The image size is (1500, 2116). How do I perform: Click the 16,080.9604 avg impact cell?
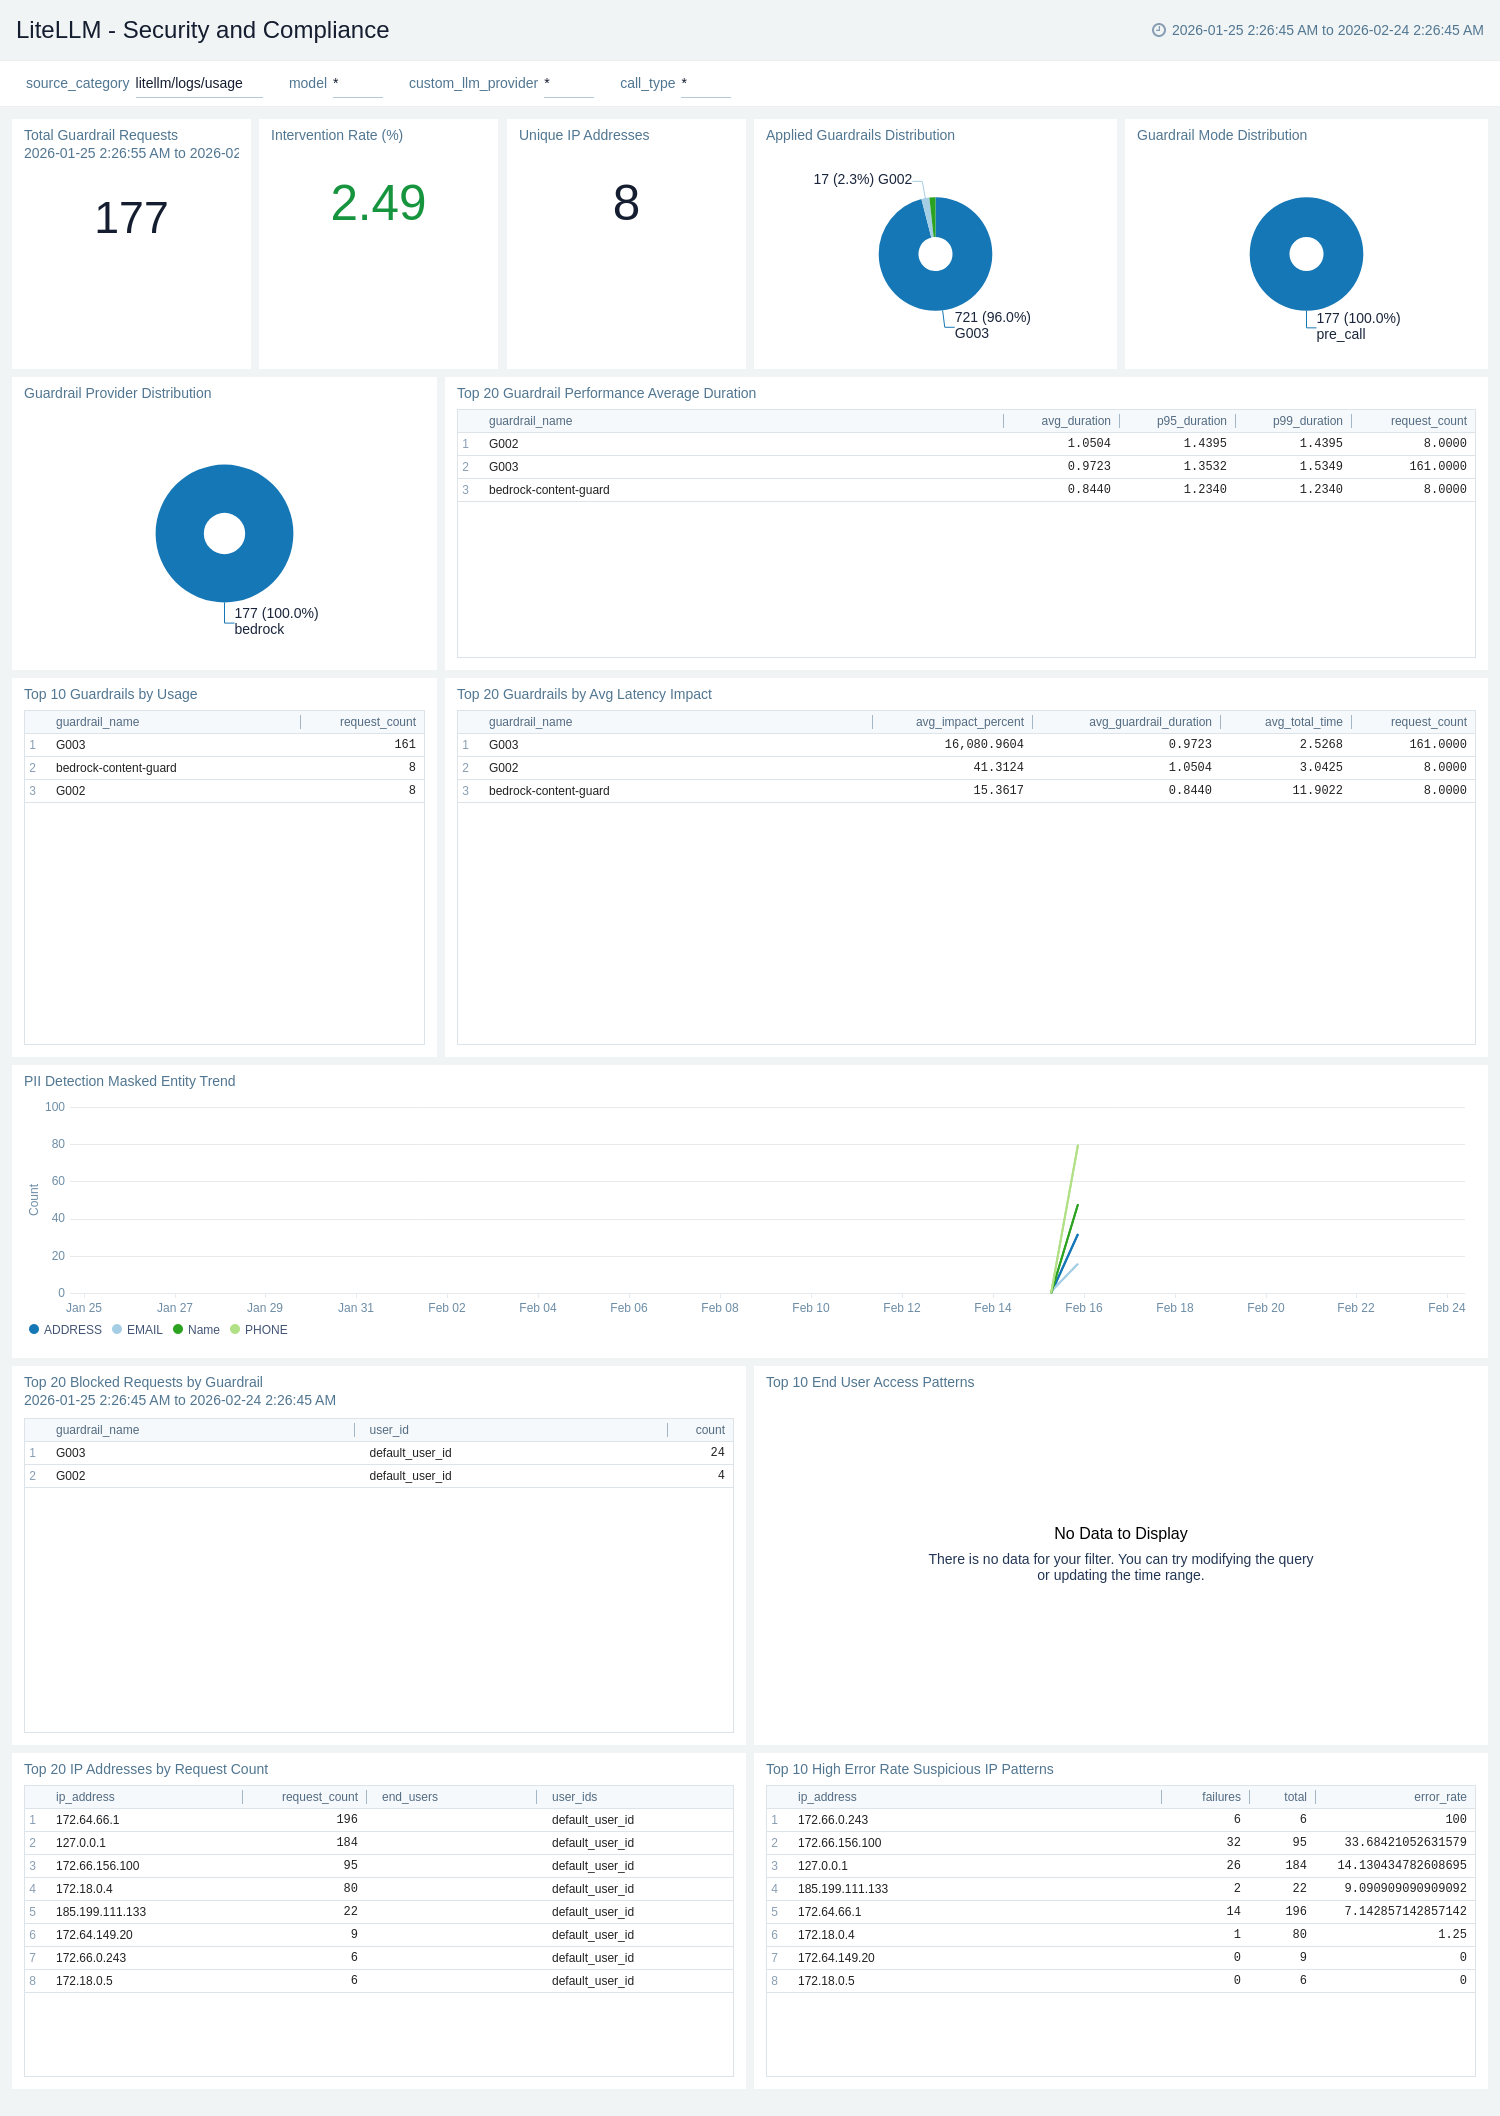click(x=984, y=745)
